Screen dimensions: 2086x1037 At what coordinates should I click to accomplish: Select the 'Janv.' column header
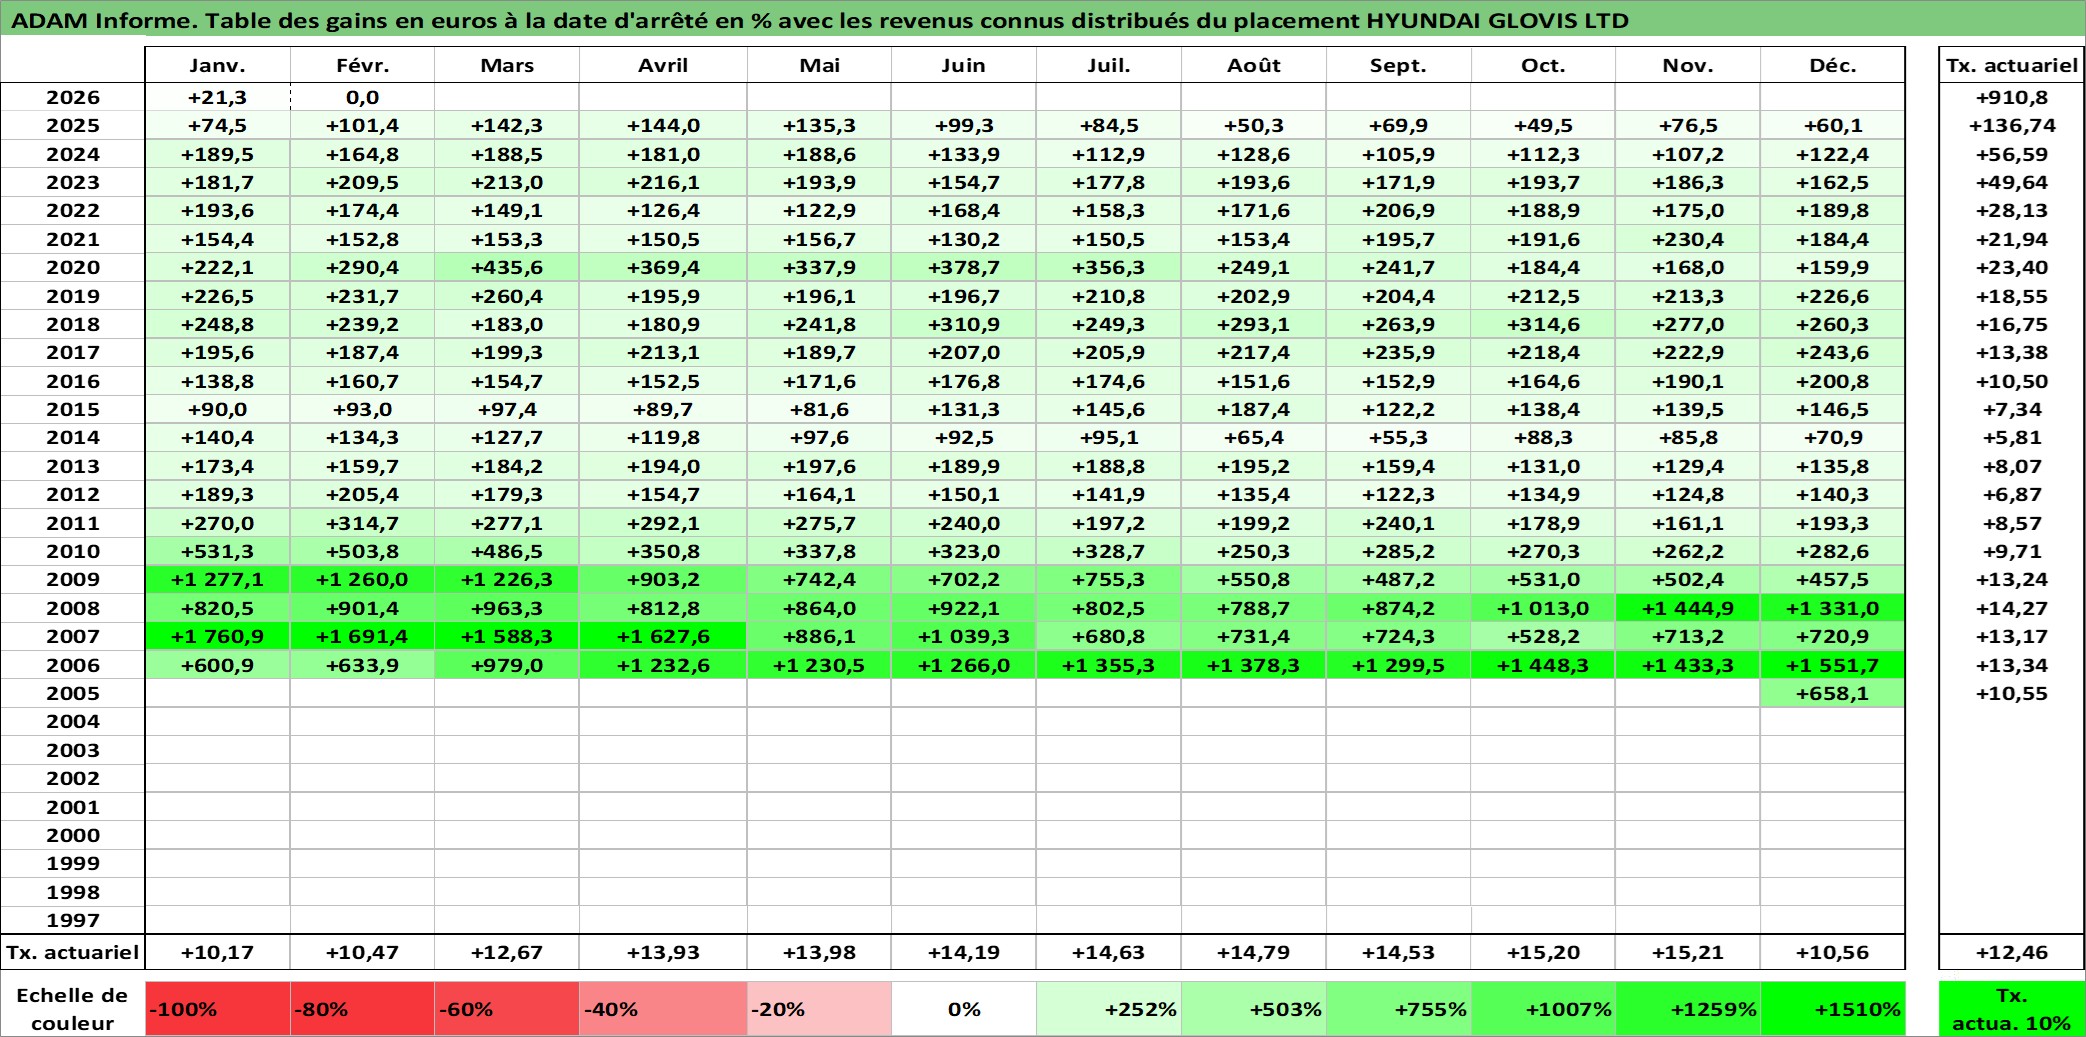point(217,65)
